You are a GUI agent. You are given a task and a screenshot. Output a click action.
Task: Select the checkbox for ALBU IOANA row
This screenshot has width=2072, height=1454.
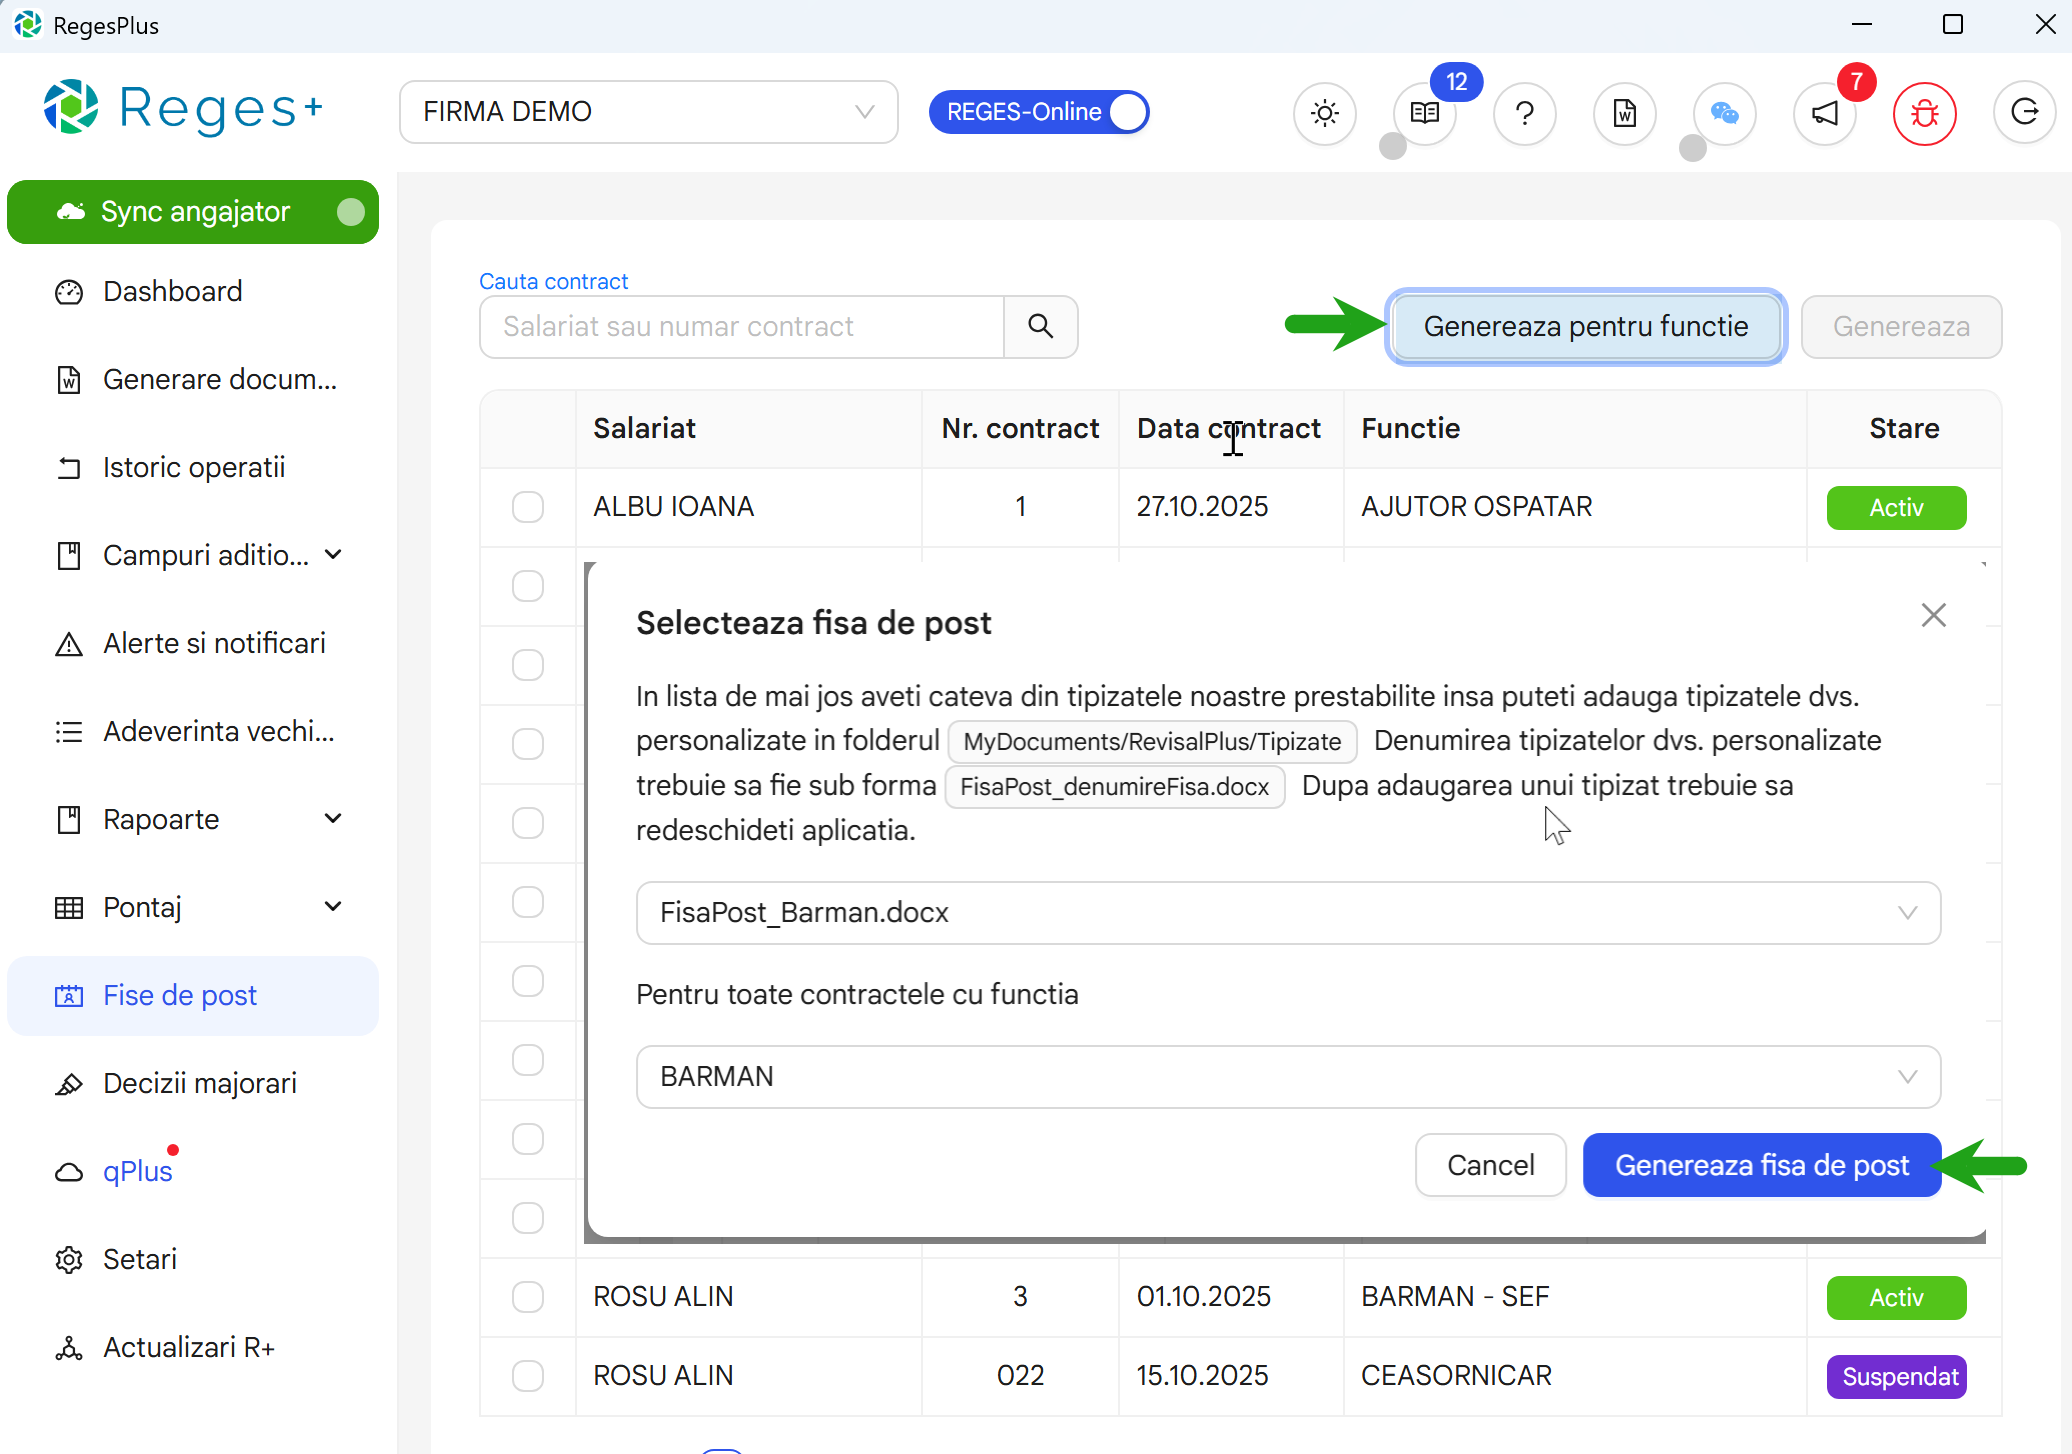528,507
